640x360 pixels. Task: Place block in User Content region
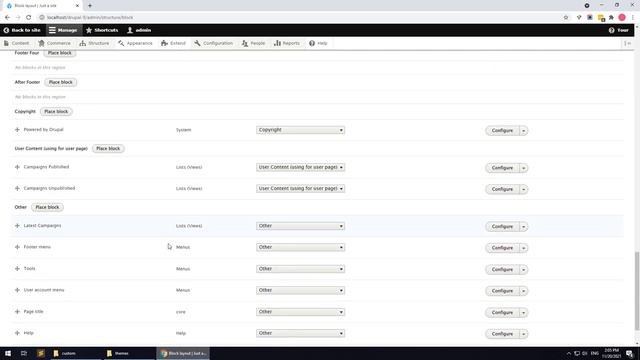(108, 149)
